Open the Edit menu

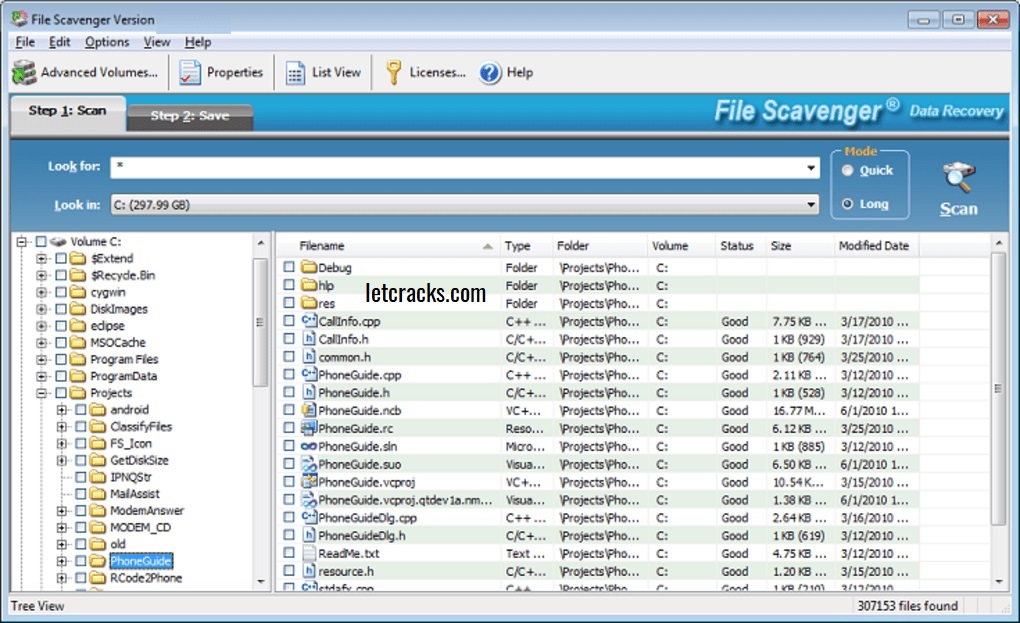click(59, 42)
